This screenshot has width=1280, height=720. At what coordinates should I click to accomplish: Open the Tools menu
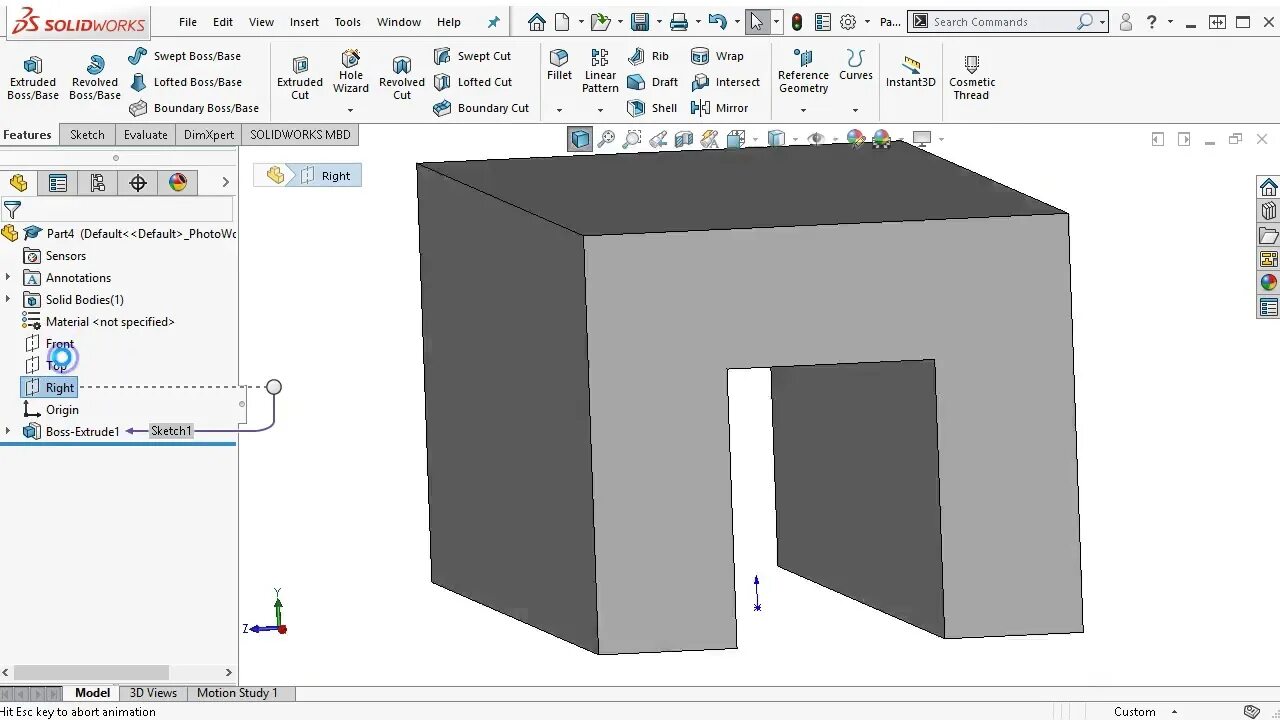click(x=348, y=22)
